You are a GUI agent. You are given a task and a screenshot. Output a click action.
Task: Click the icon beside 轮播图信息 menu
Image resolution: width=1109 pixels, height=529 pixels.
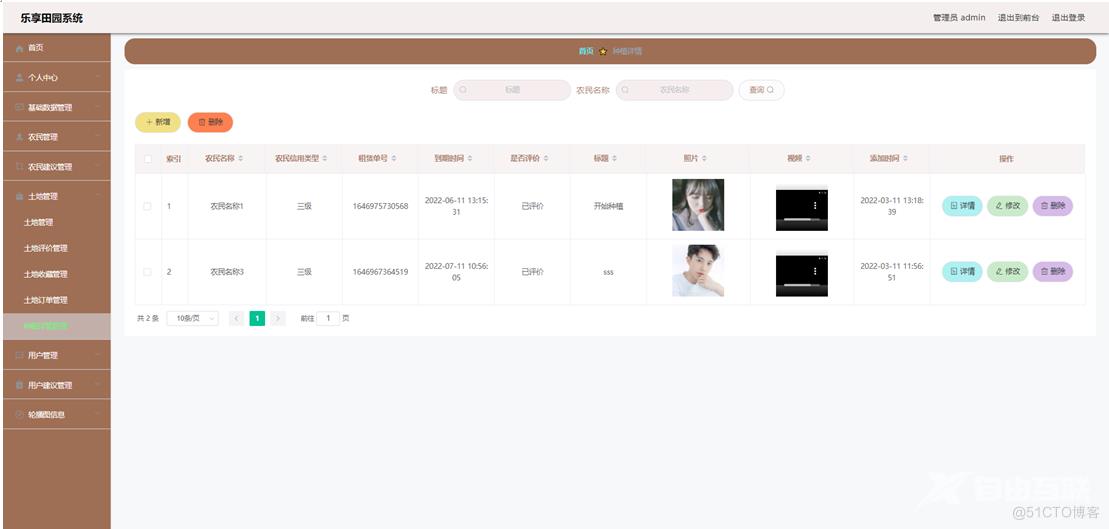pyautogui.click(x=19, y=414)
